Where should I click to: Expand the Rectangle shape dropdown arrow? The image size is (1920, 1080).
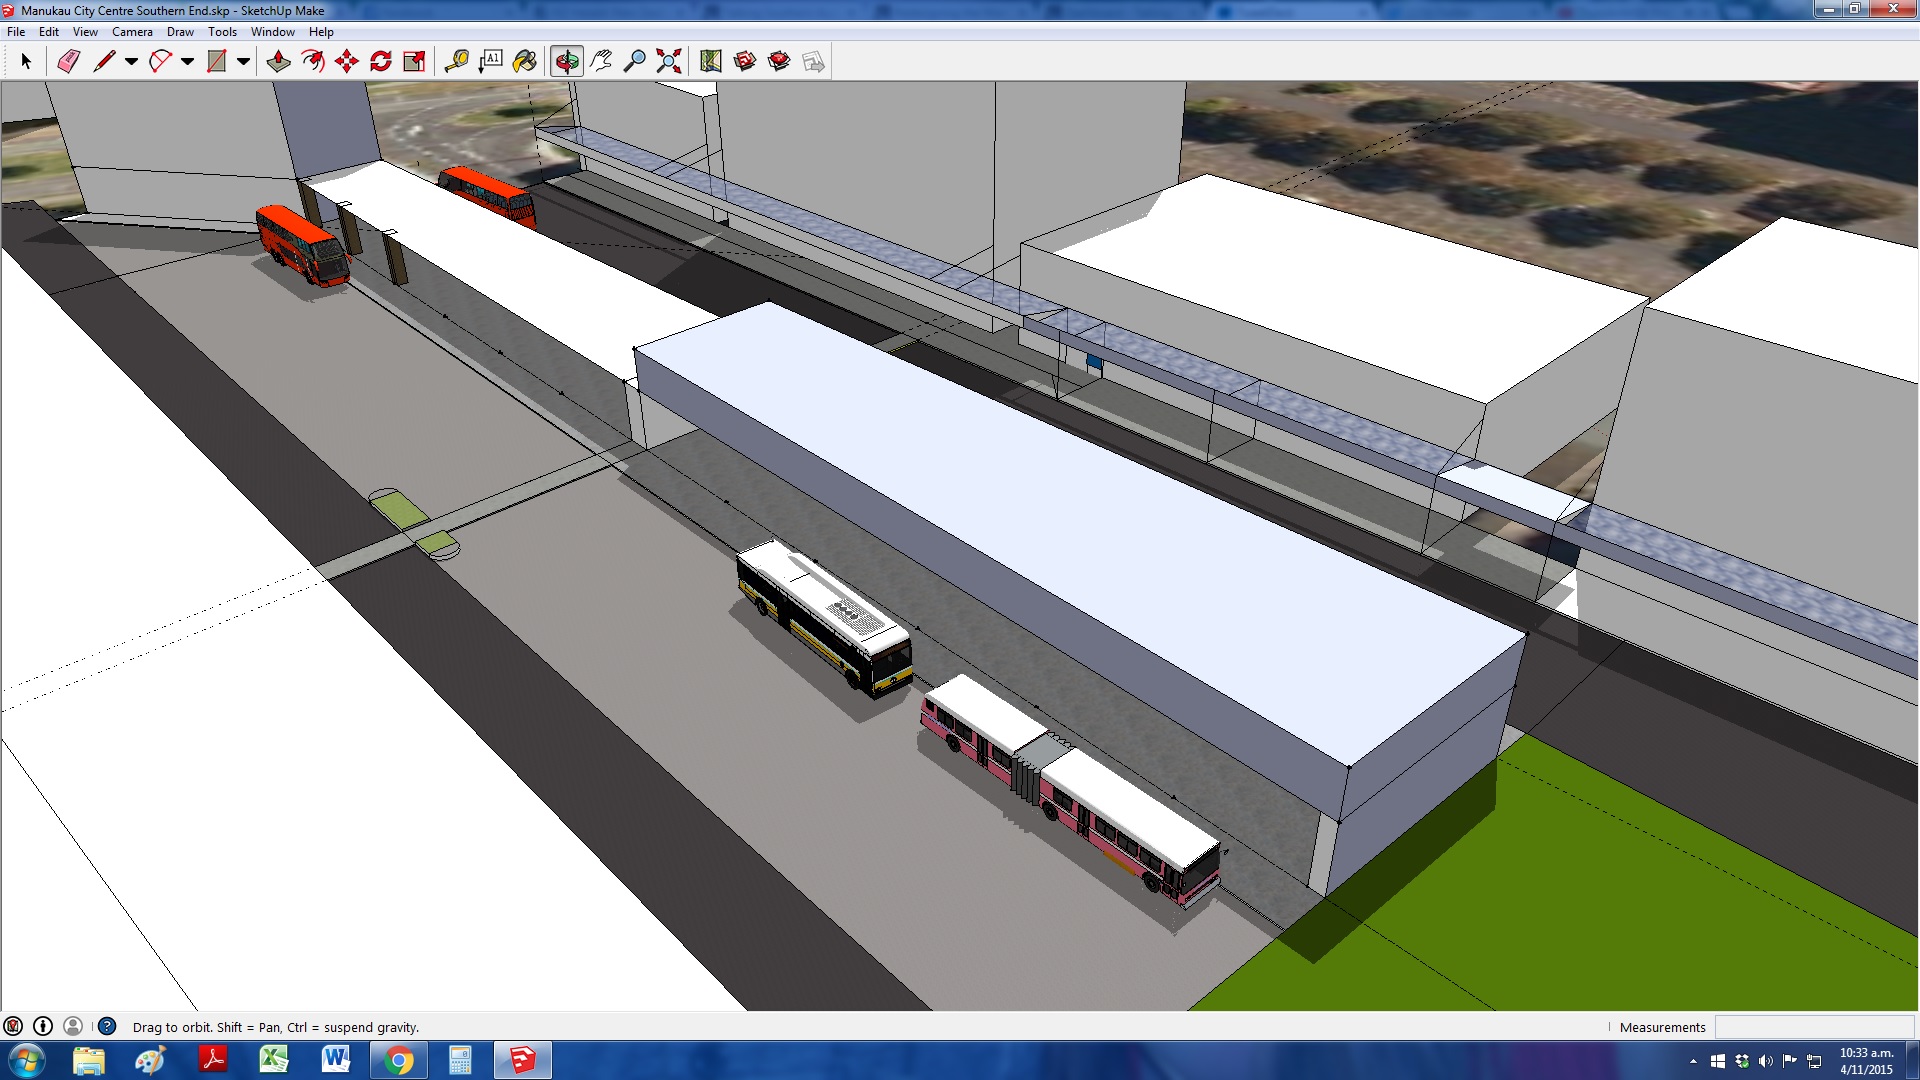coord(243,62)
